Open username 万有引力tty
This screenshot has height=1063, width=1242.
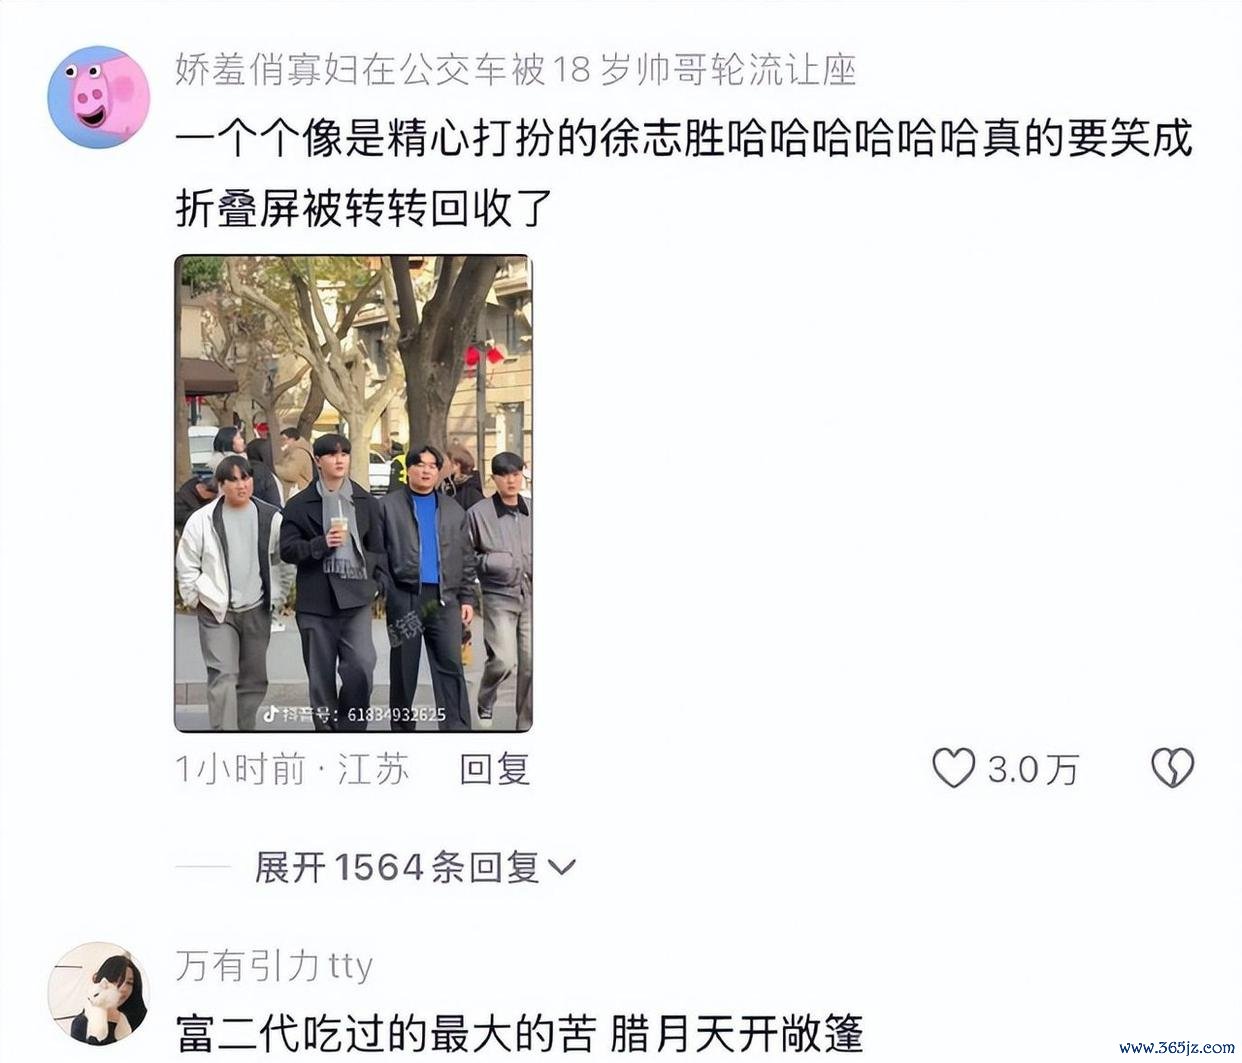point(274,966)
